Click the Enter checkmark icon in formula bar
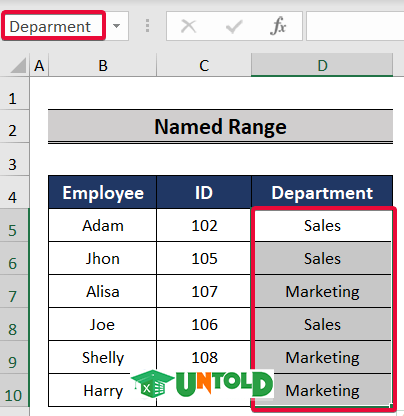The height and width of the screenshot is (416, 404). (x=234, y=26)
